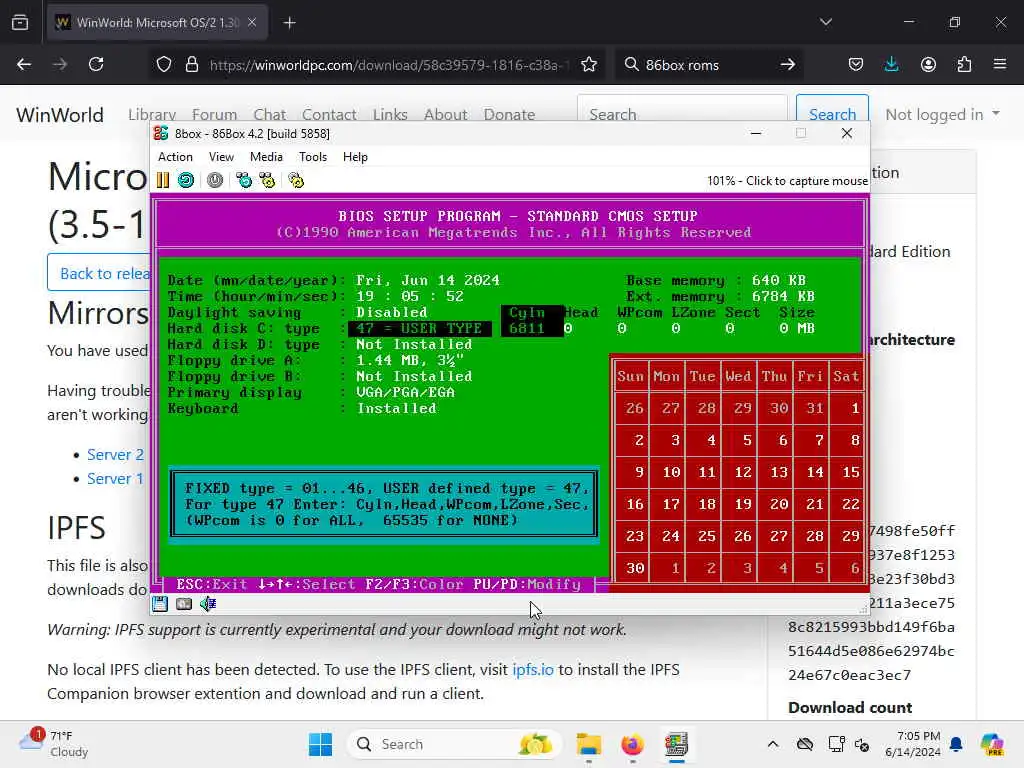The height and width of the screenshot is (768, 1024).
Task: Open the Forum navigation link
Action: [214, 114]
